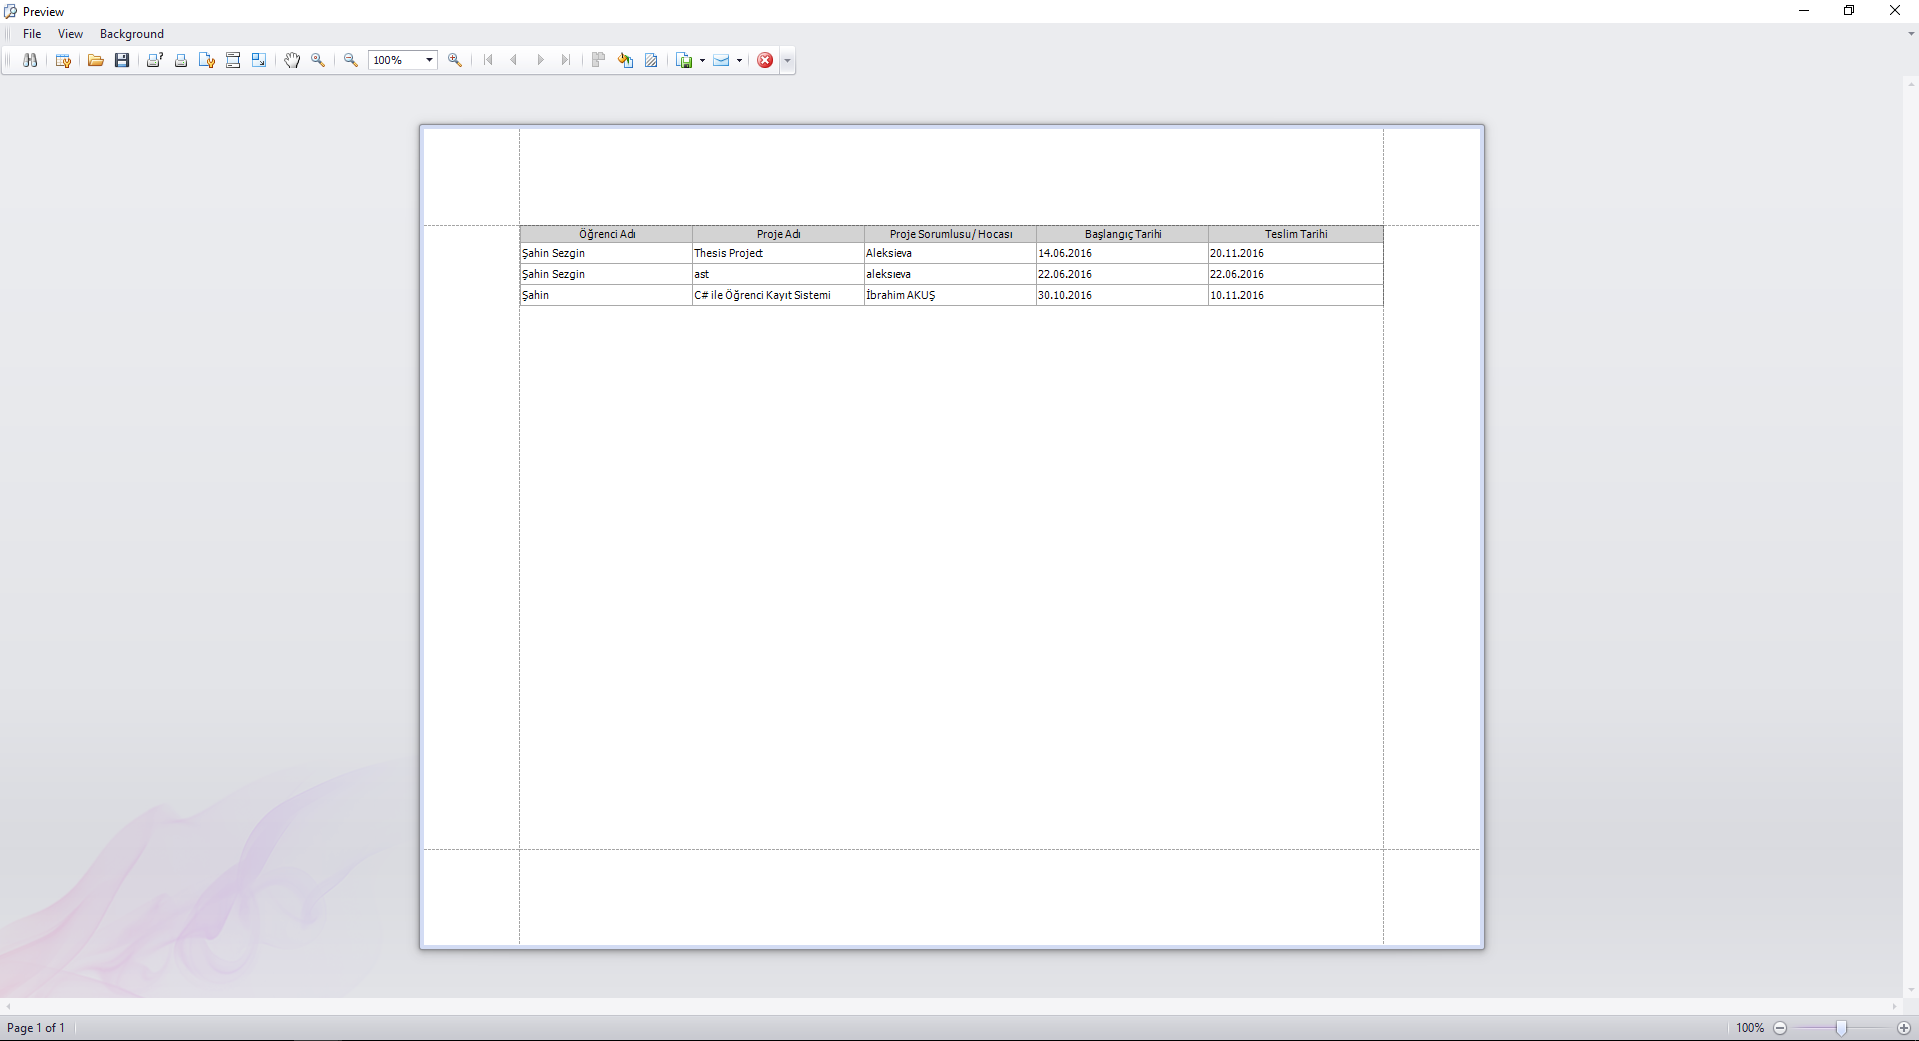Expand the Send via E-Mail dropdown arrow

click(x=739, y=60)
